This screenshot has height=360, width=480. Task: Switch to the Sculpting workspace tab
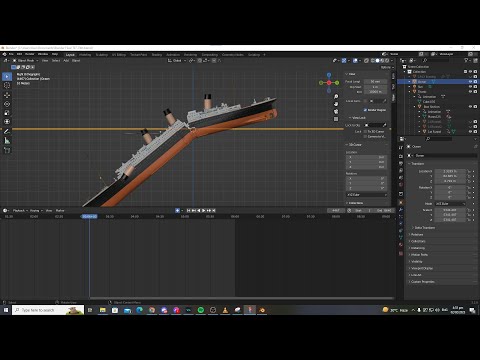pyautogui.click(x=102, y=55)
